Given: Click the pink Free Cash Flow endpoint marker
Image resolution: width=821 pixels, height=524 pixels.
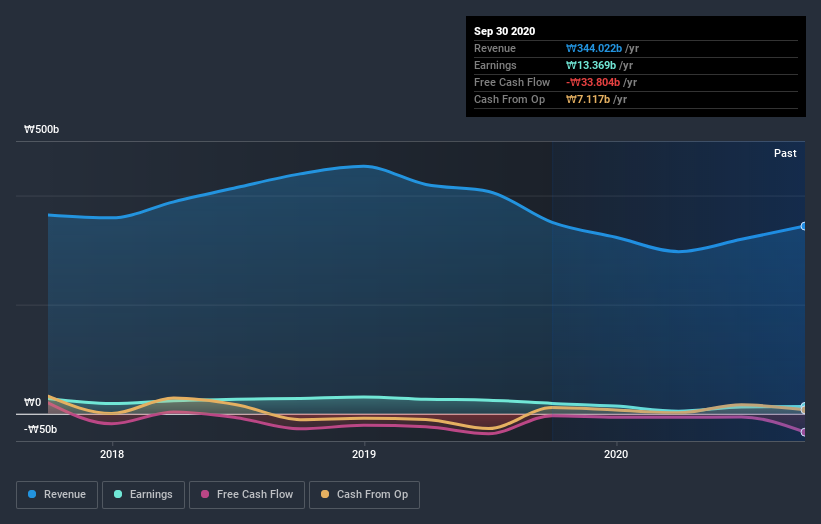Looking at the screenshot, I should [x=803, y=432].
